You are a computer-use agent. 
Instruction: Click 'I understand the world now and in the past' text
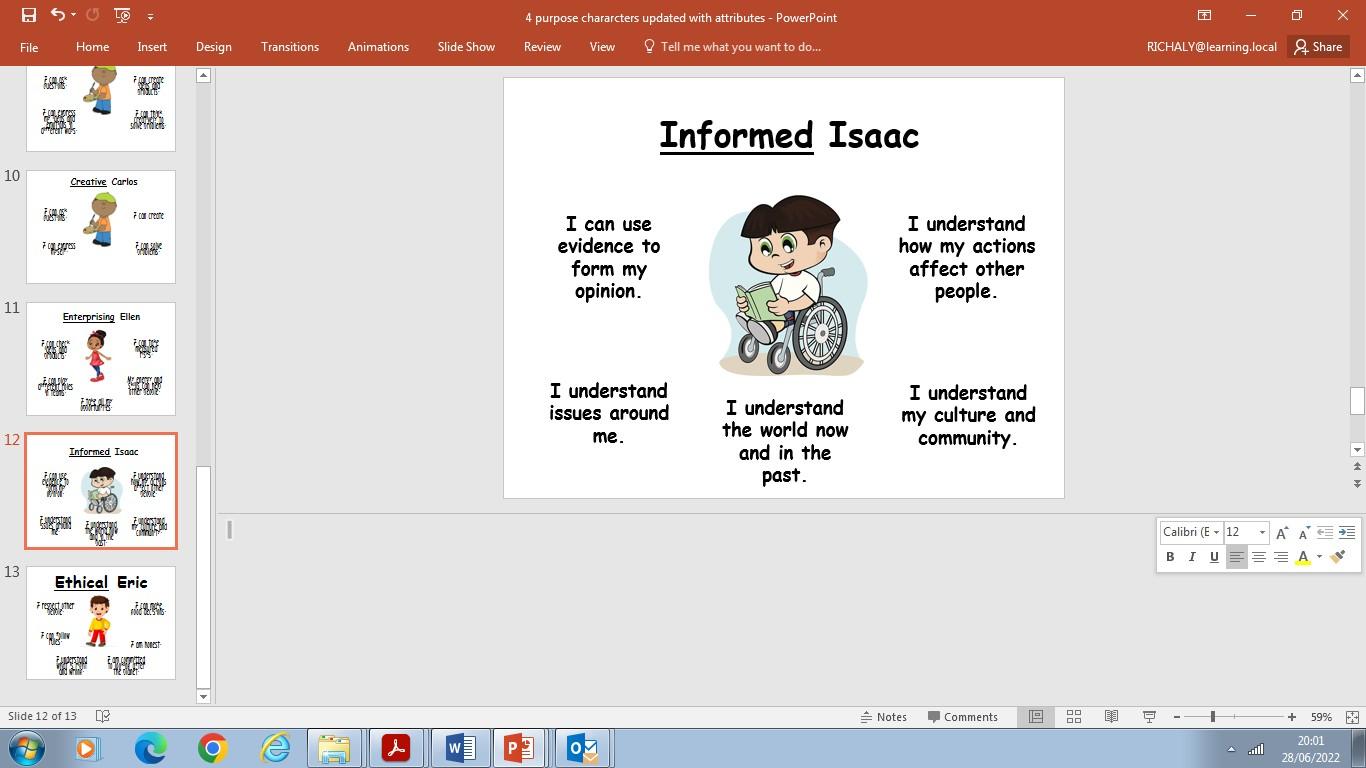coord(785,441)
